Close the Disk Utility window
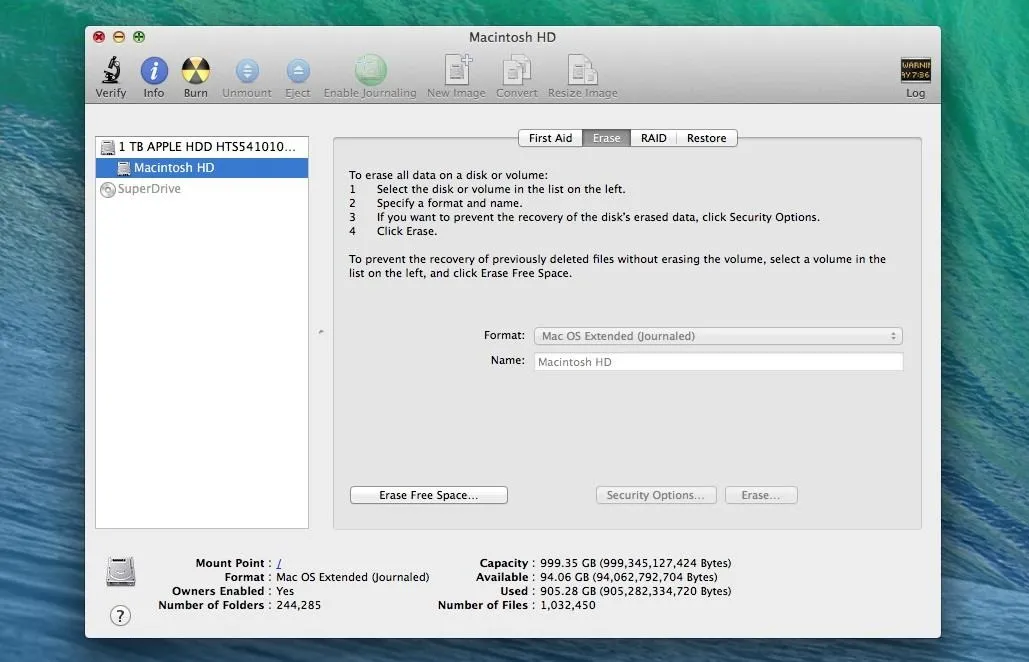1029x662 pixels. 99,37
